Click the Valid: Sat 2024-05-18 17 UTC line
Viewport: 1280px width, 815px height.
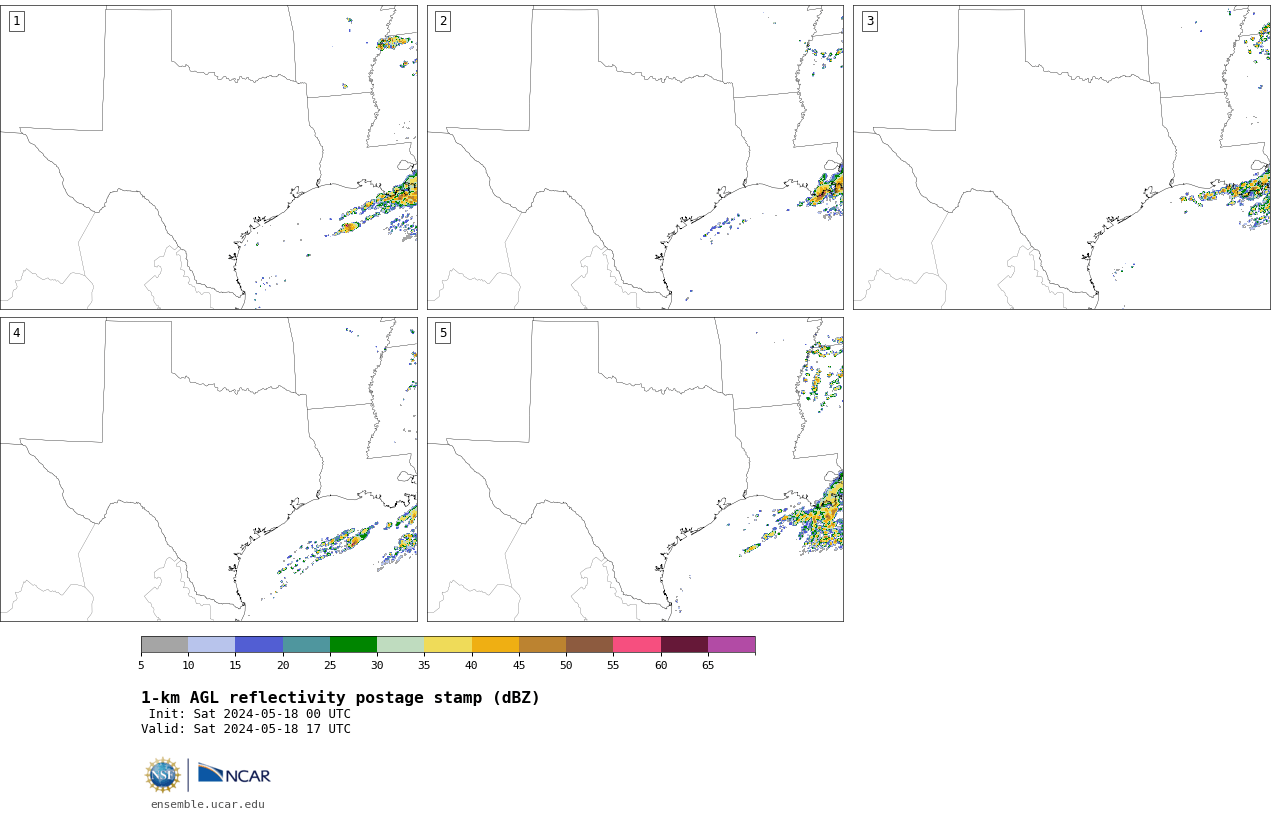coord(246,729)
